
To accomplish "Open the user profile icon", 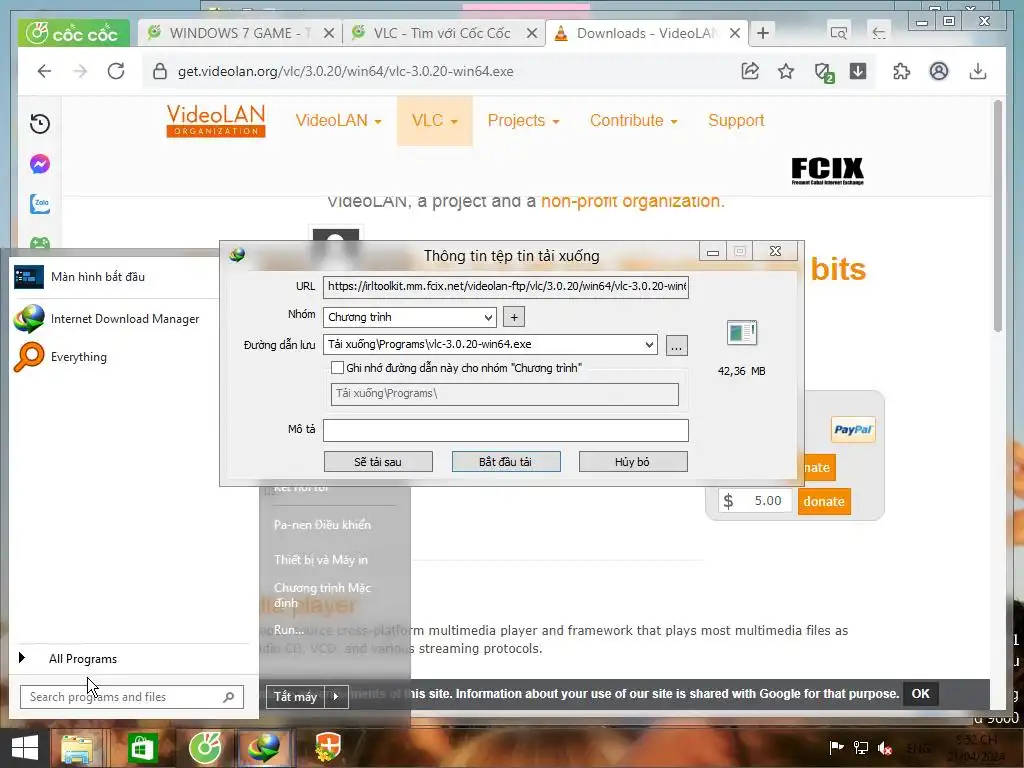I will (x=939, y=71).
